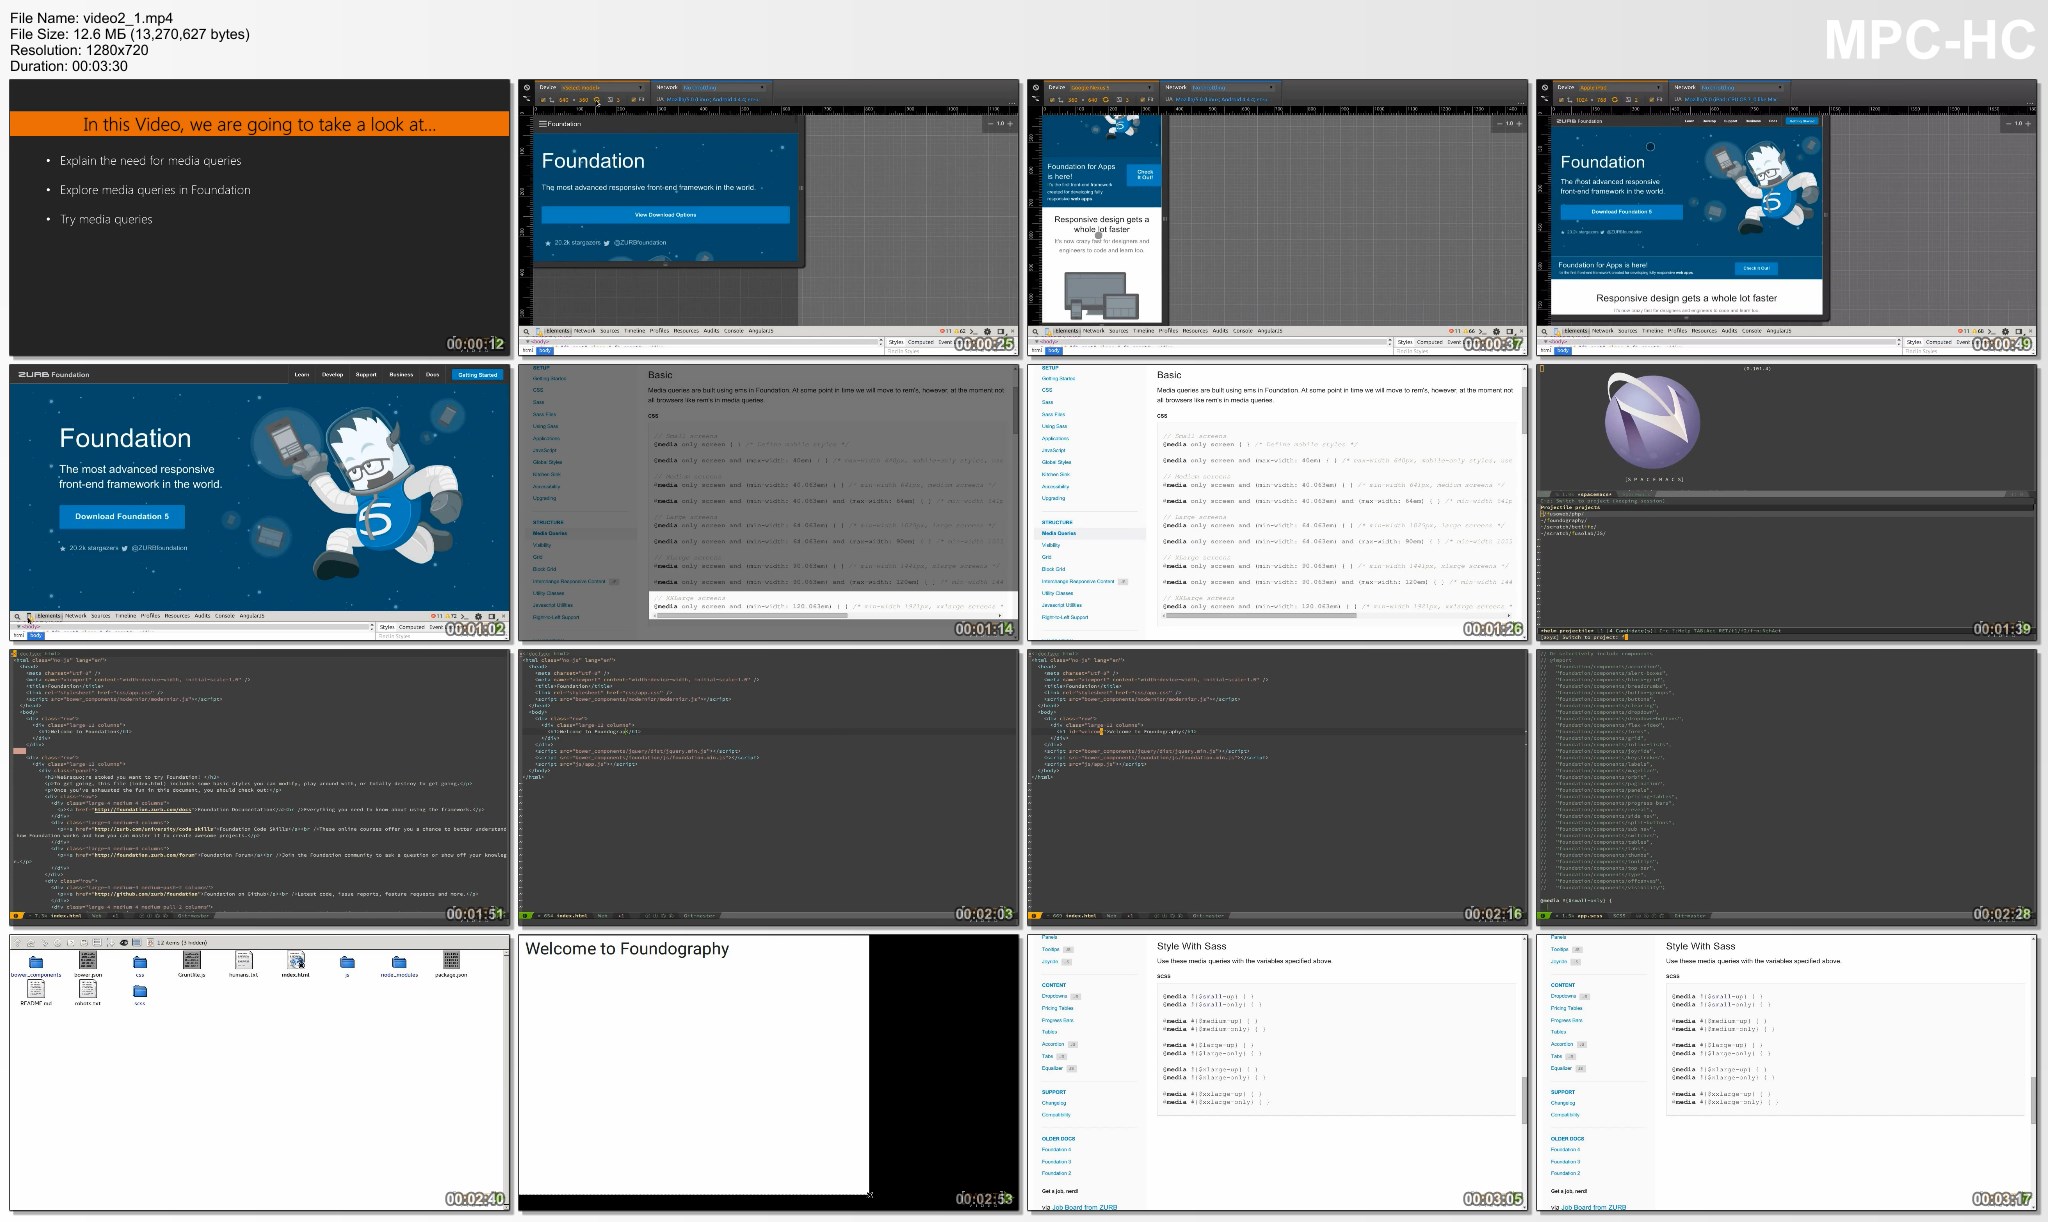Screen dimensions: 2048x1222
Task: Open Console tab in 00:00:37 thumbnail
Action: pyautogui.click(x=1243, y=331)
